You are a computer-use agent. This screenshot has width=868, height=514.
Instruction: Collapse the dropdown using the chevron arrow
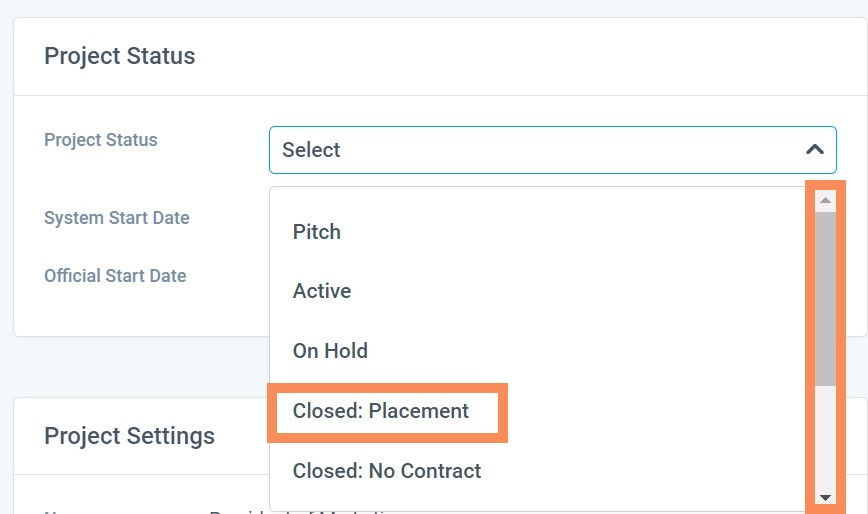[x=815, y=150]
